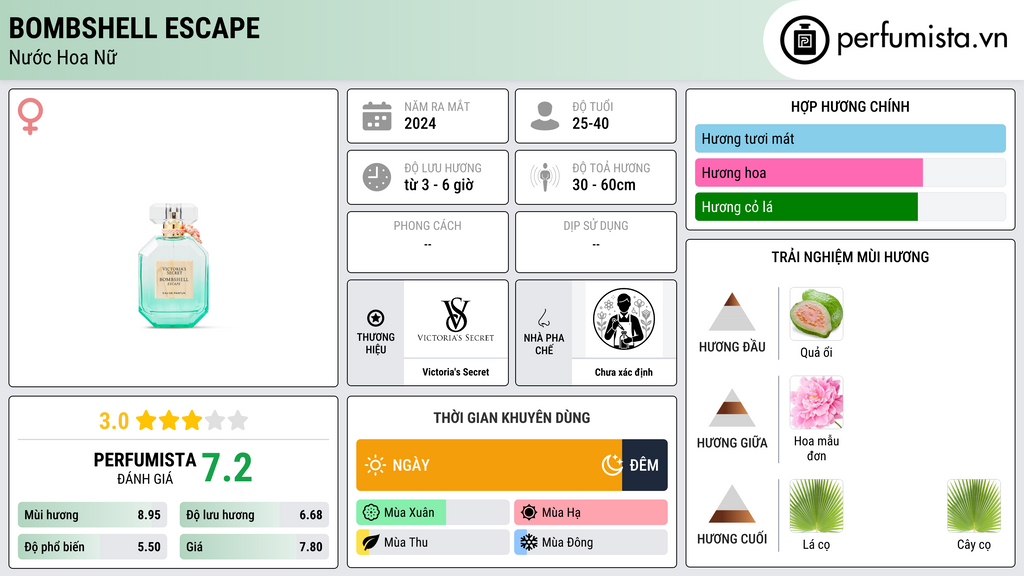Click the person icon beside Độ tuổi

545,116
